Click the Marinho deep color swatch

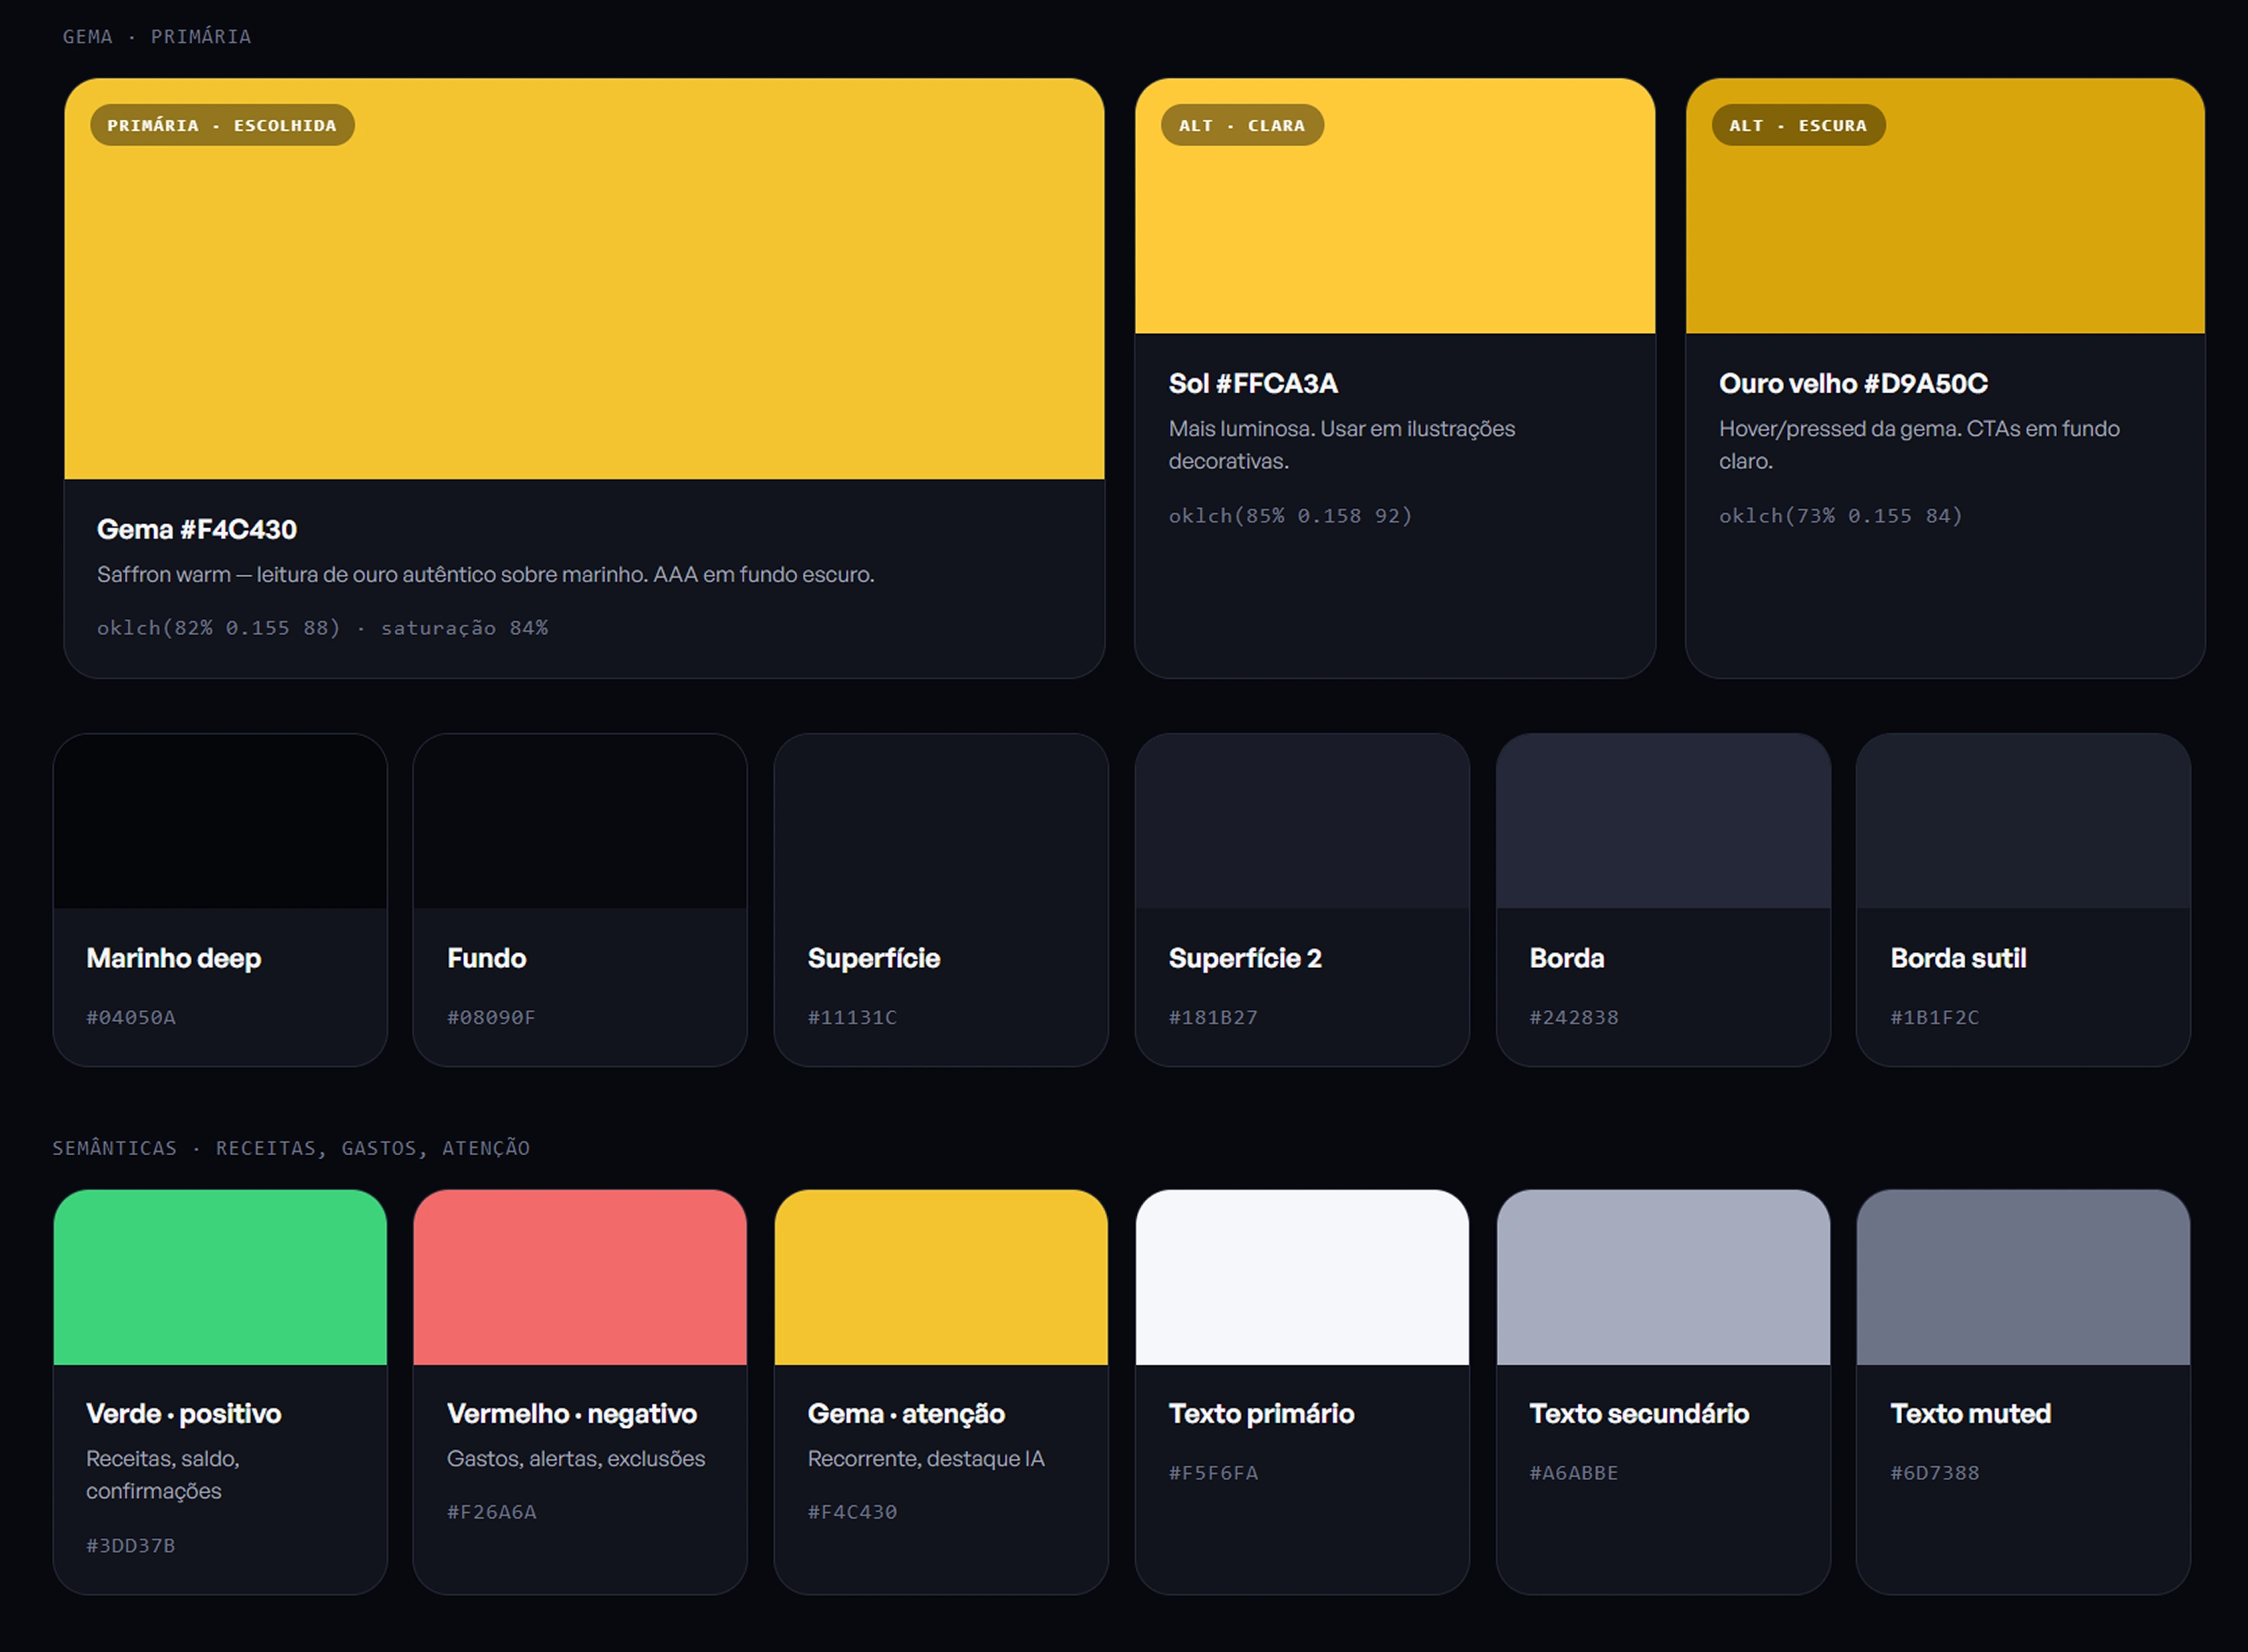(220, 821)
